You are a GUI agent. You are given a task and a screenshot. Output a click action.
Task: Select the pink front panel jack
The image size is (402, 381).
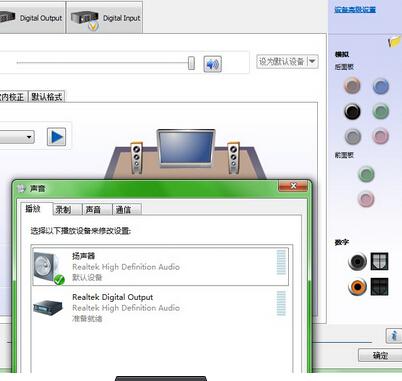click(x=366, y=199)
